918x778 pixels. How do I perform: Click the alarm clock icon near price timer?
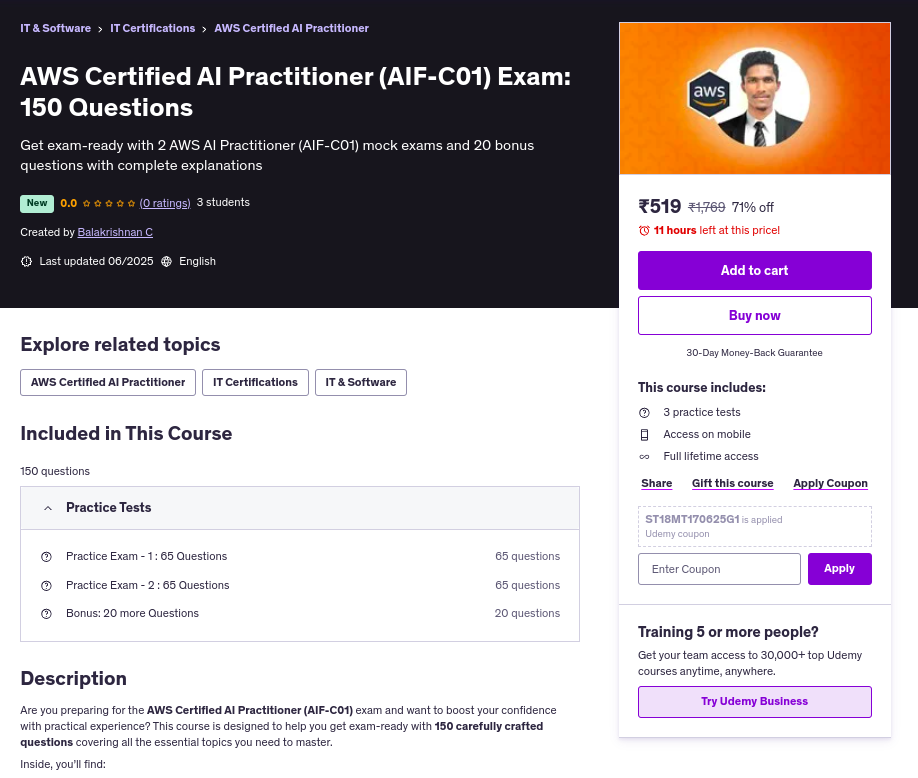644,230
